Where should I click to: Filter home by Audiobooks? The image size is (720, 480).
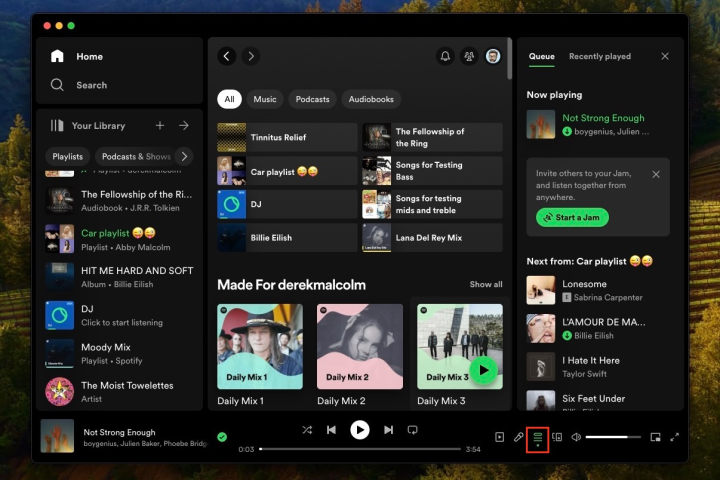(371, 99)
